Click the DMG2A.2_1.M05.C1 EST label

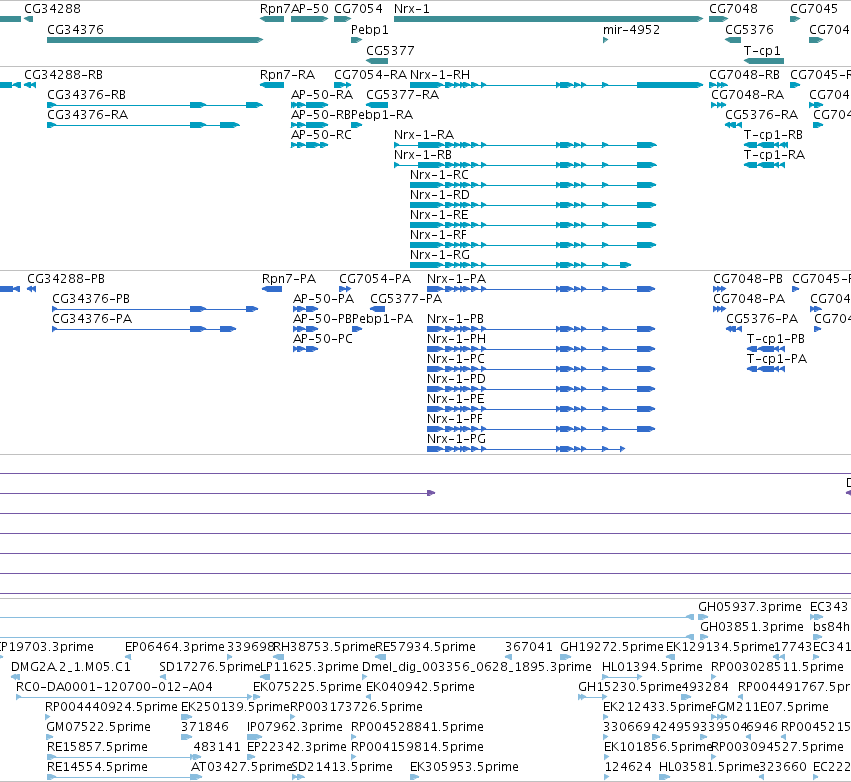[71, 667]
